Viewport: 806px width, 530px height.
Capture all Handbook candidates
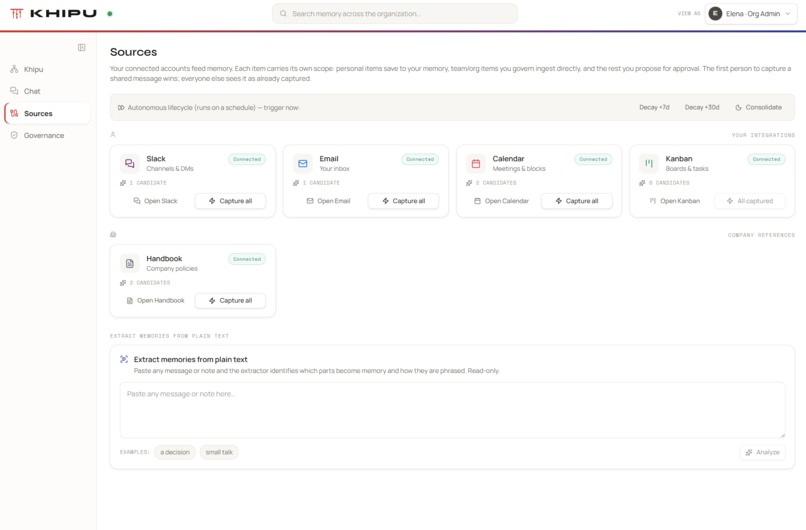tap(230, 301)
